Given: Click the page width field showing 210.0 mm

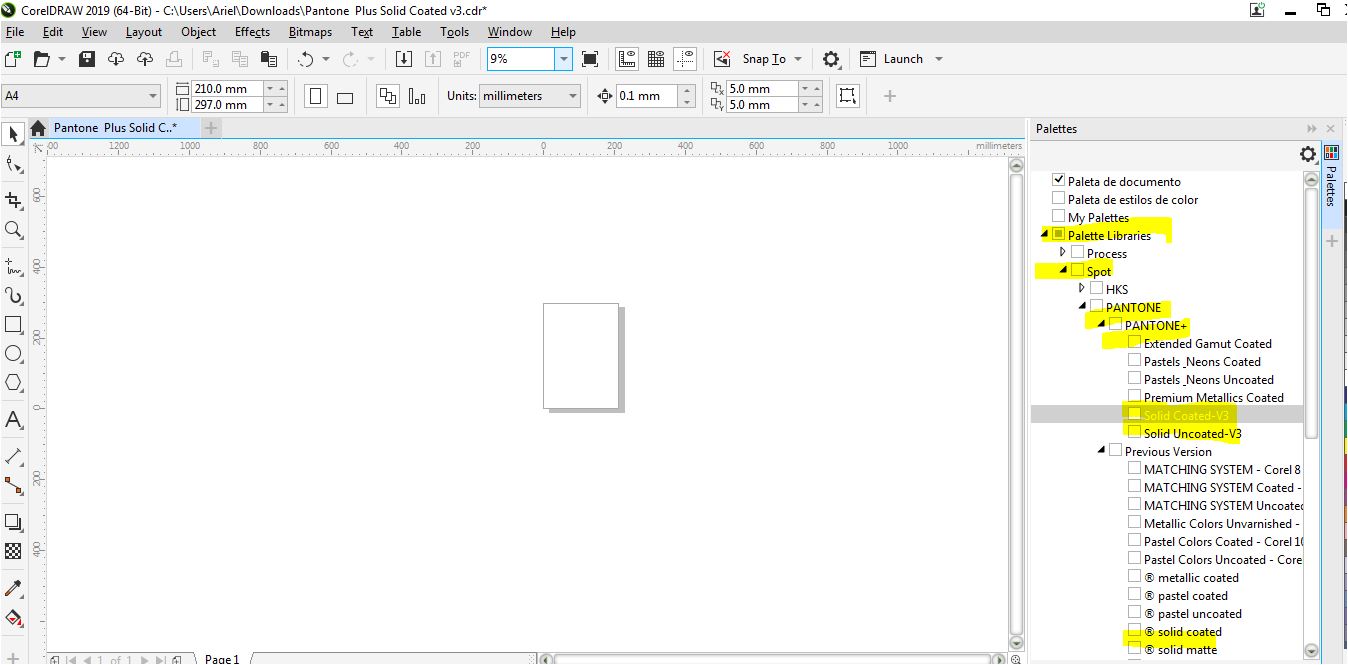Looking at the screenshot, I should (x=228, y=88).
